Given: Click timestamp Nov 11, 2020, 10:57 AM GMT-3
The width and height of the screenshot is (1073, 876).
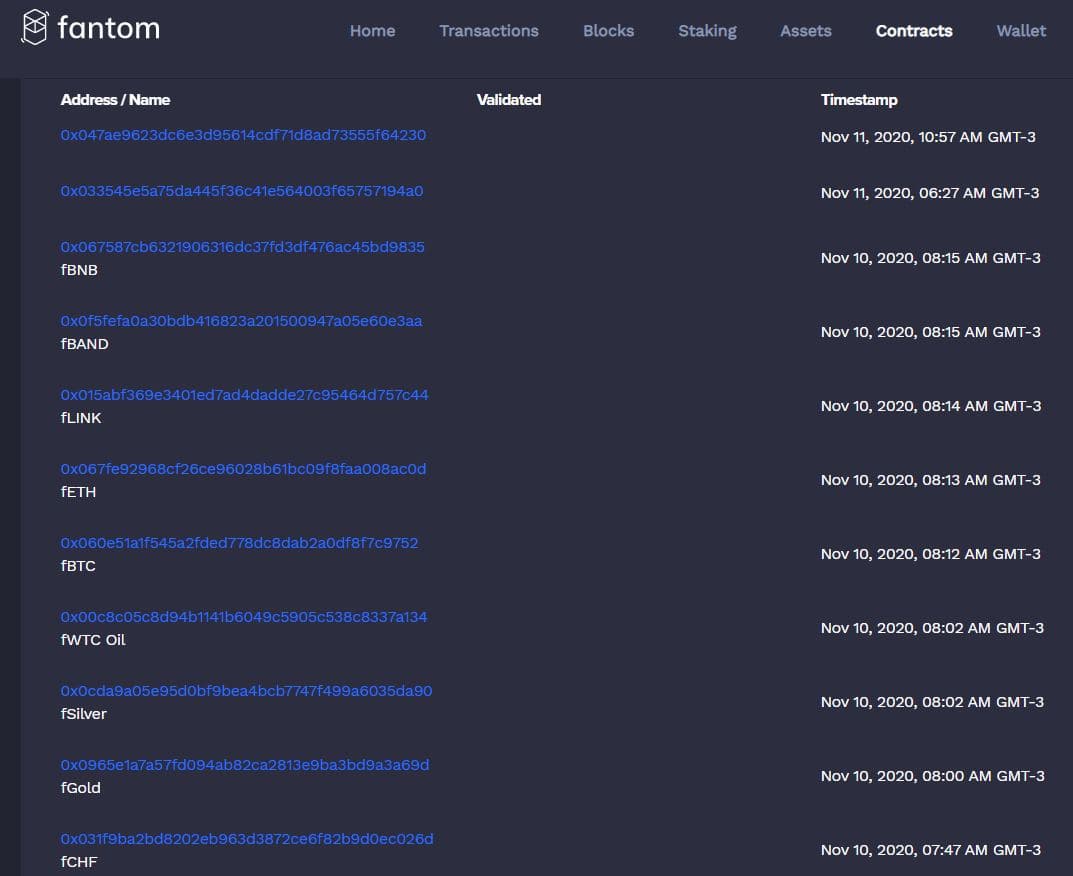Looking at the screenshot, I should coord(928,137).
